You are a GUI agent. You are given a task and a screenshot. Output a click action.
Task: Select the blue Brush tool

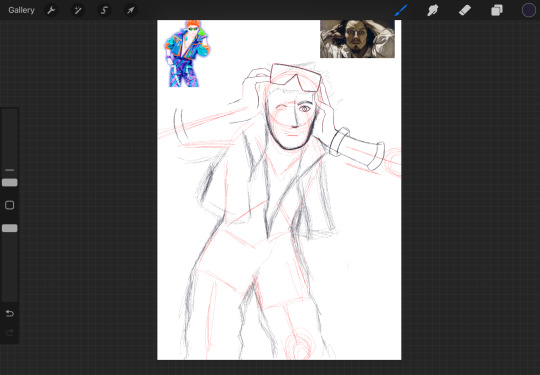click(401, 10)
